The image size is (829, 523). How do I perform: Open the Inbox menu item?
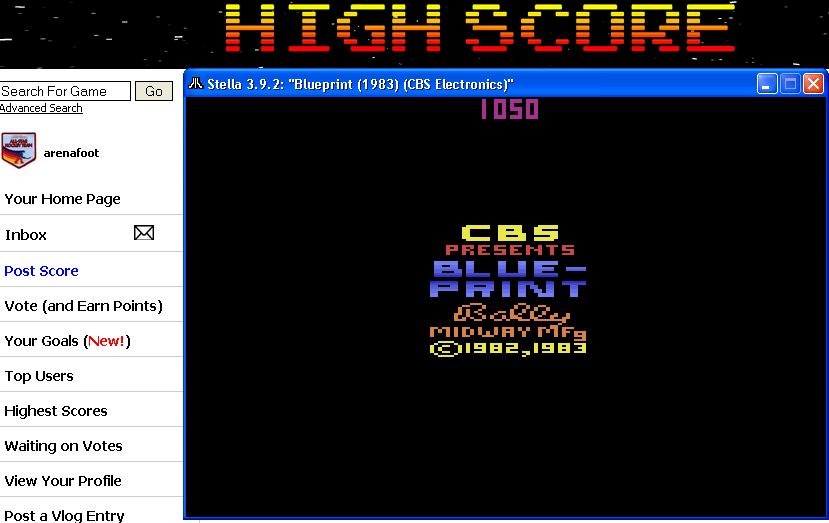click(26, 235)
